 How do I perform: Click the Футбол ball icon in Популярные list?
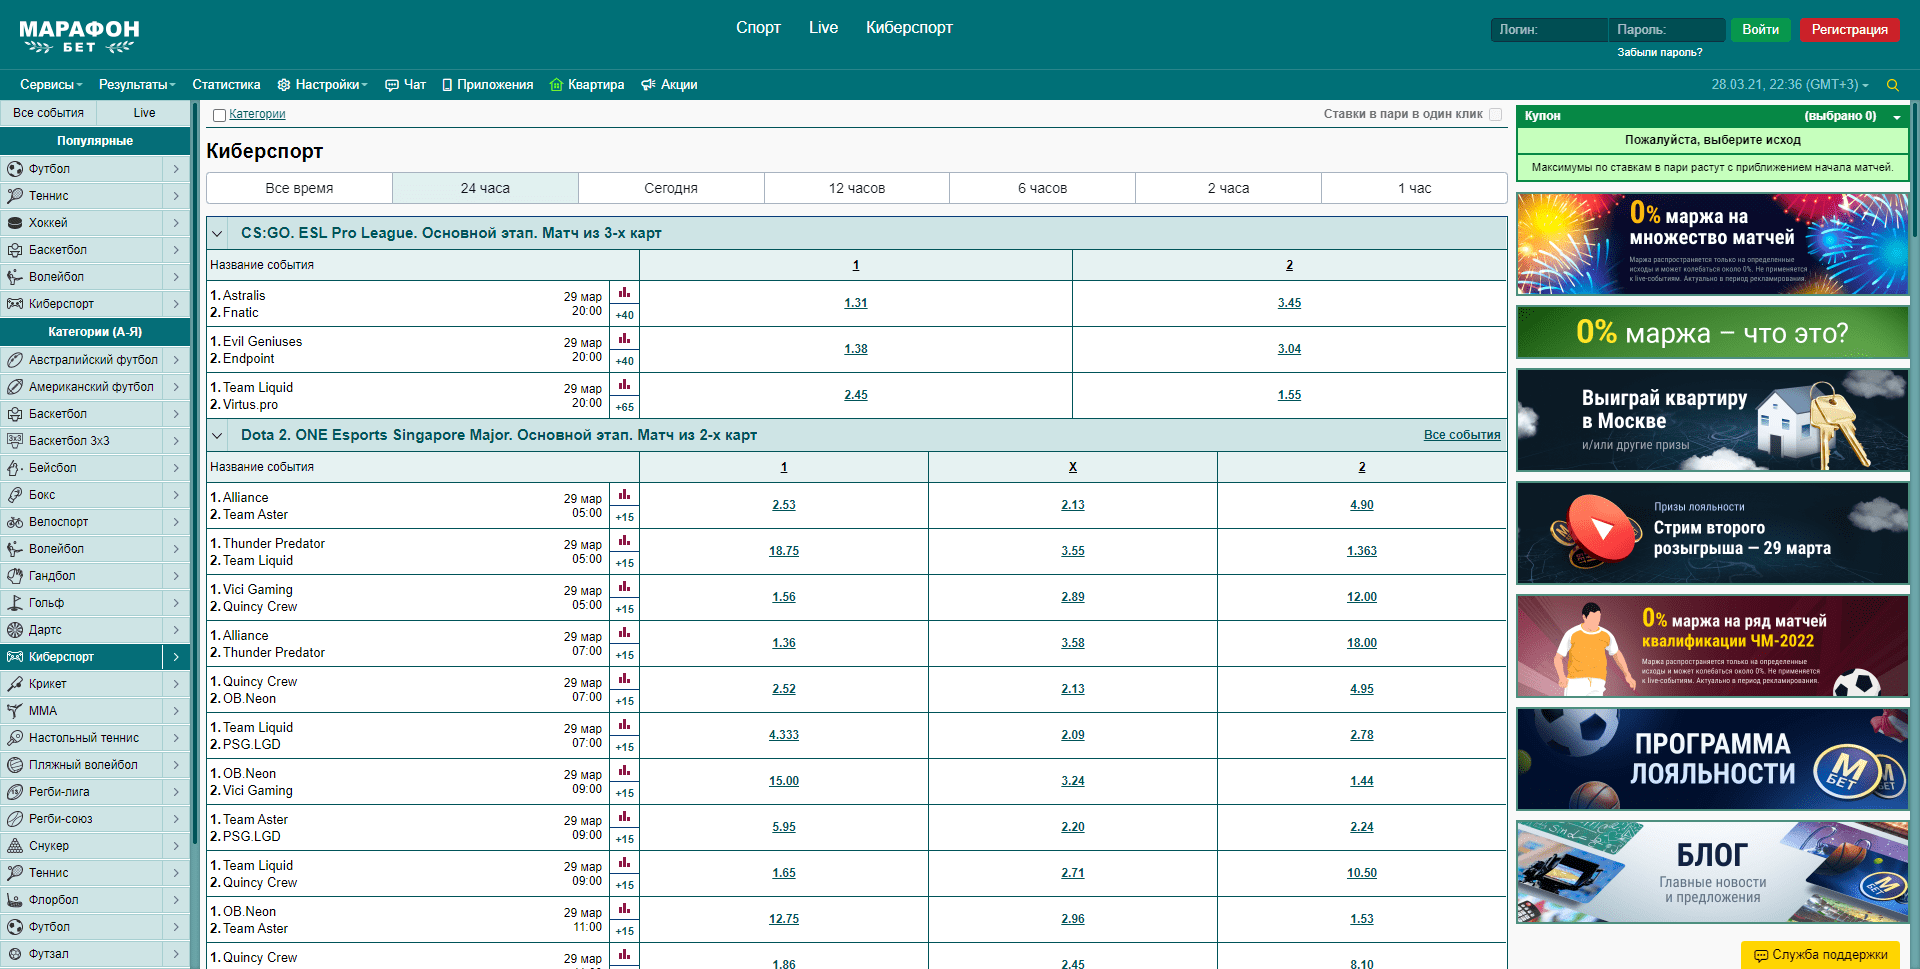point(15,169)
